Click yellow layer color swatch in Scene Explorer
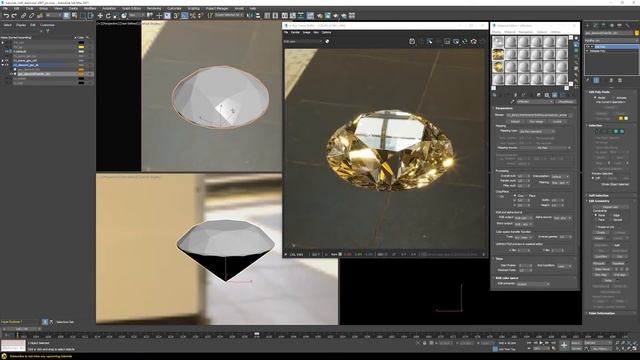The image size is (640, 360). click(81, 47)
